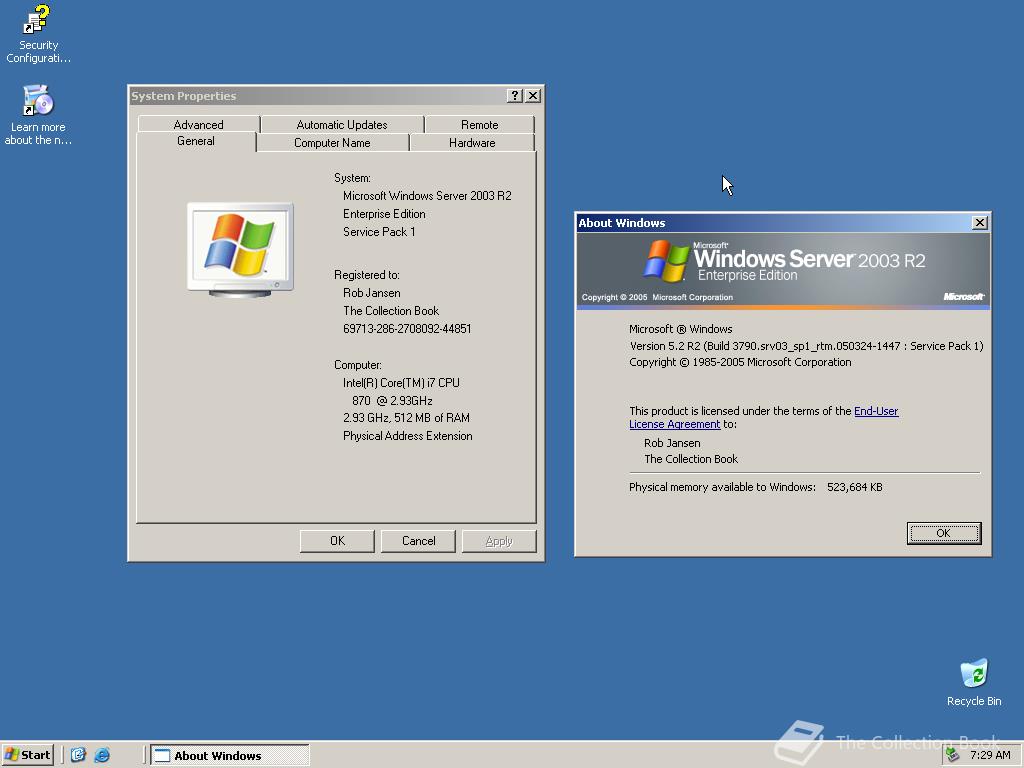
Task: Click the help question mark in System Properties
Action: click(513, 95)
